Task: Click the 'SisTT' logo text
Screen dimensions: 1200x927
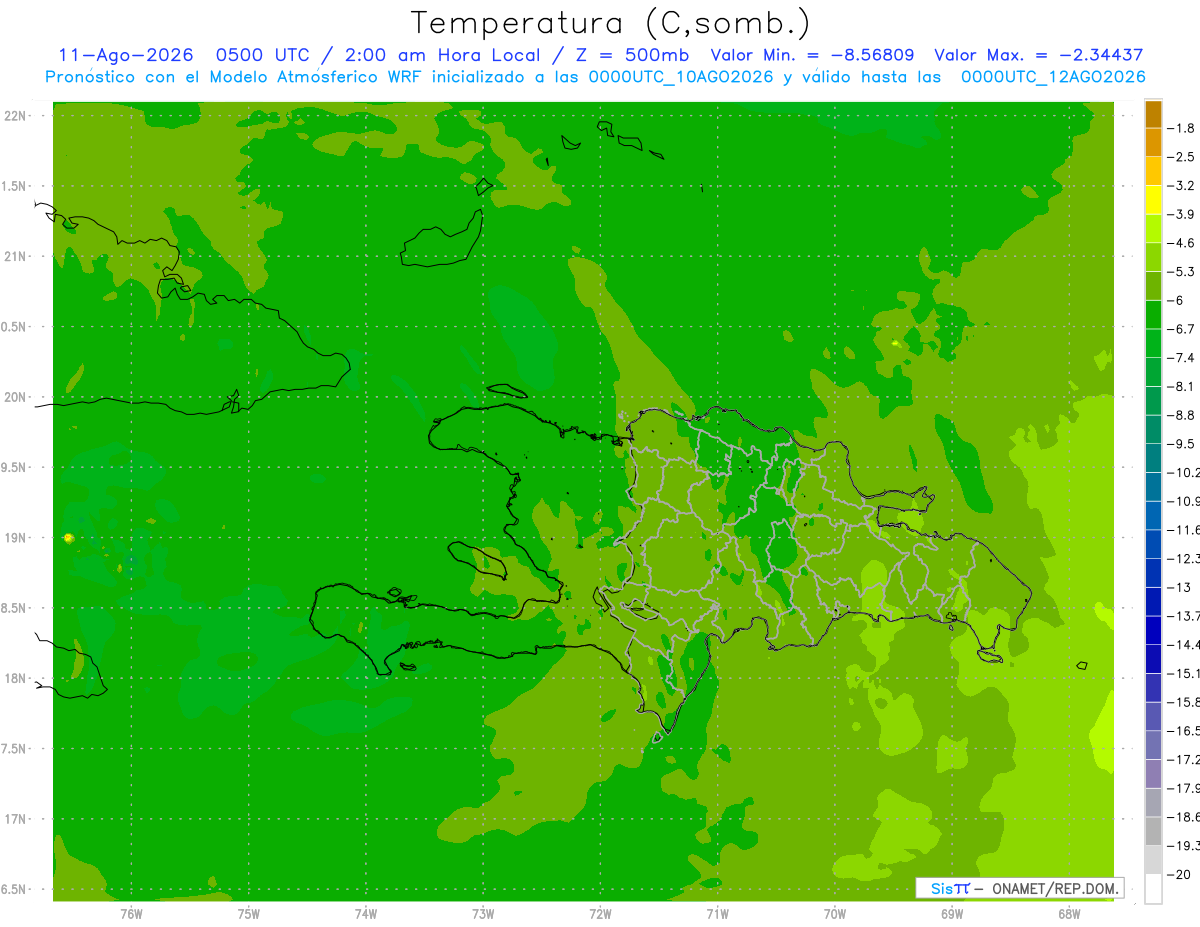Action: pyautogui.click(x=950, y=888)
